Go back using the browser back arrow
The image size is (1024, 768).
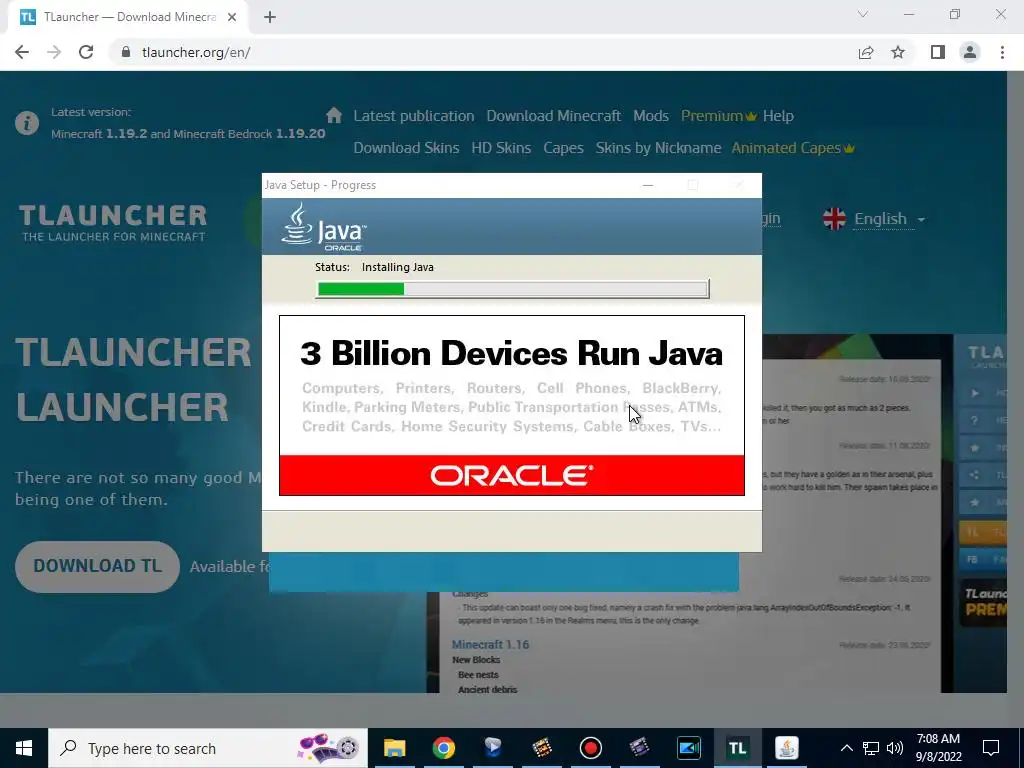pos(22,52)
